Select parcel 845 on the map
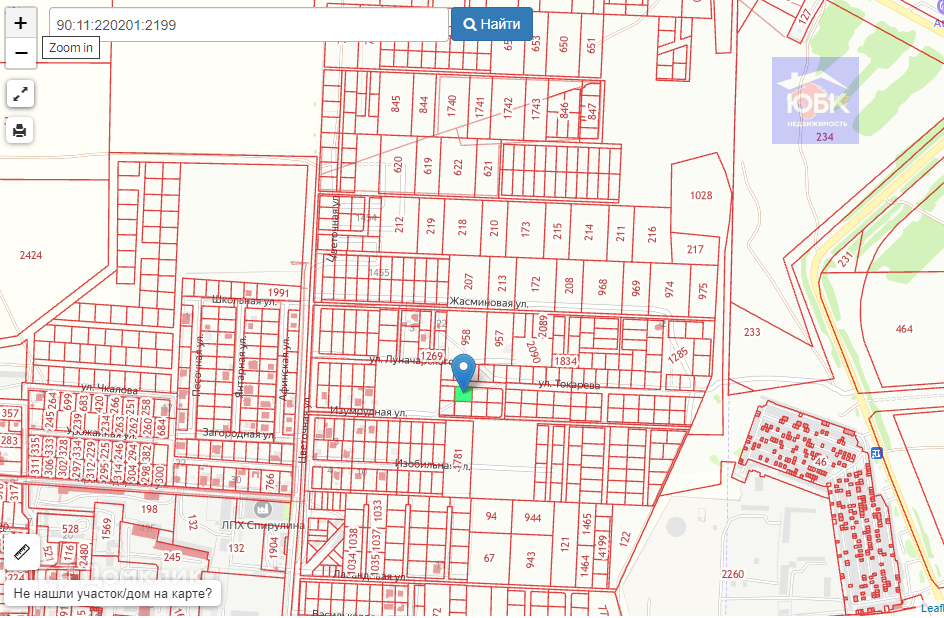 click(396, 104)
